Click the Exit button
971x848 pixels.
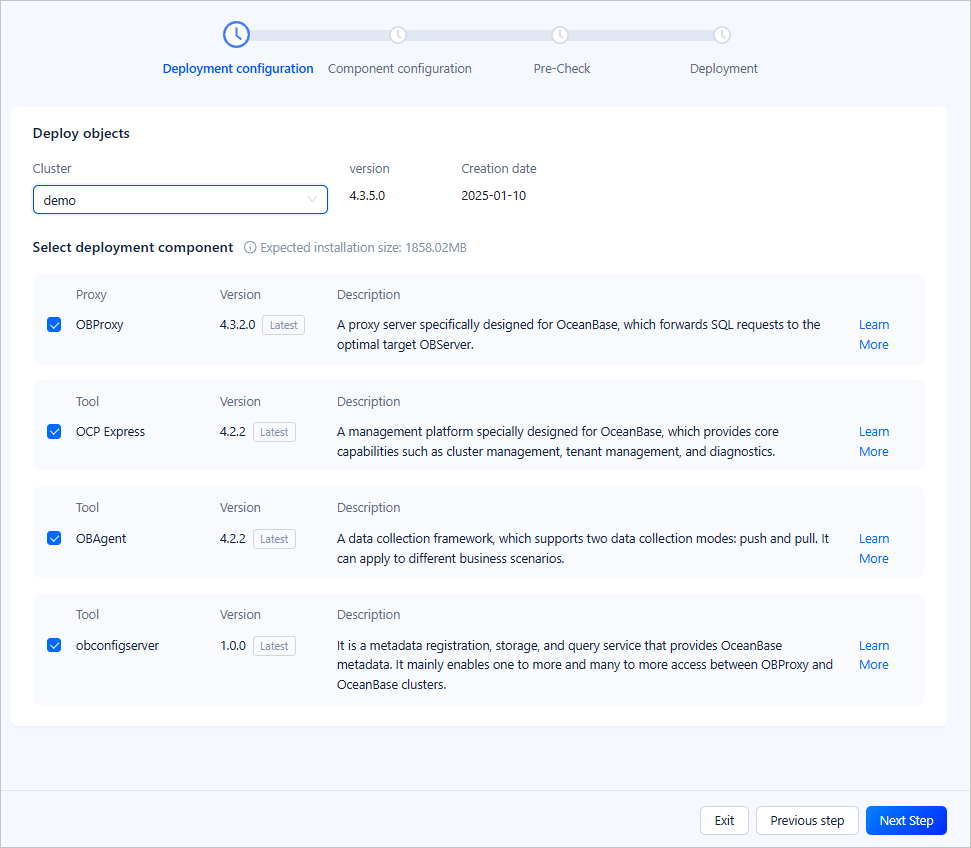[x=724, y=821]
